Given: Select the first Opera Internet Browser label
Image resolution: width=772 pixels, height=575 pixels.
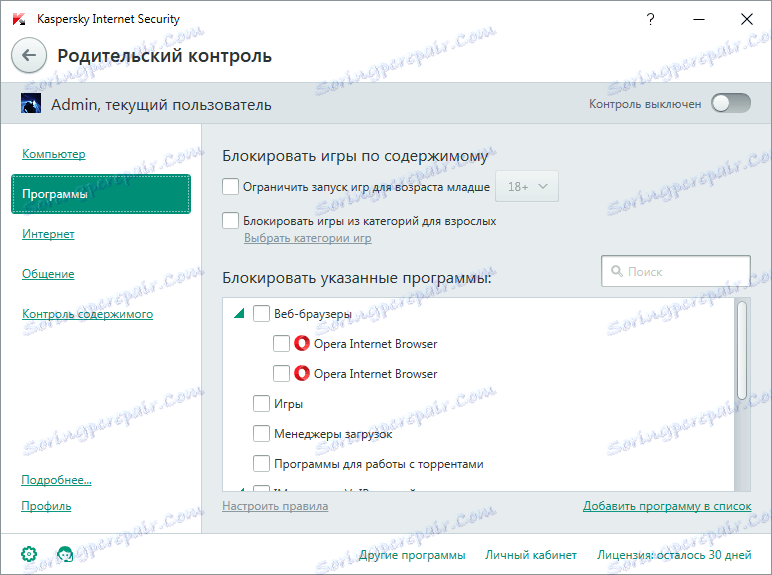Looking at the screenshot, I should 376,344.
